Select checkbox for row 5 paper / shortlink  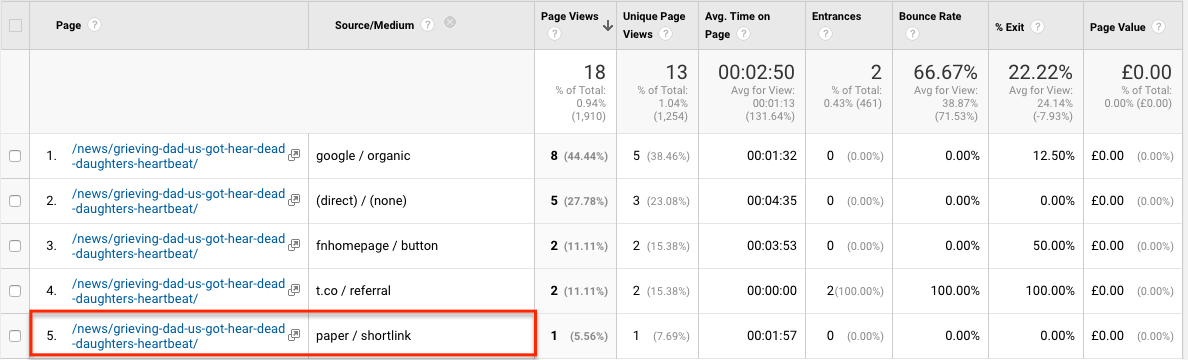pyautogui.click(x=15, y=335)
